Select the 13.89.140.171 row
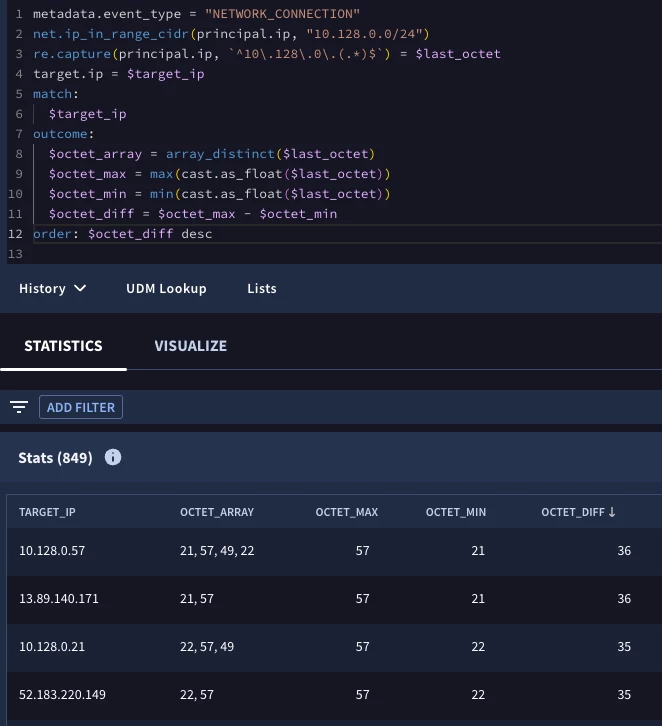The width and height of the screenshot is (662, 726). click(x=334, y=599)
